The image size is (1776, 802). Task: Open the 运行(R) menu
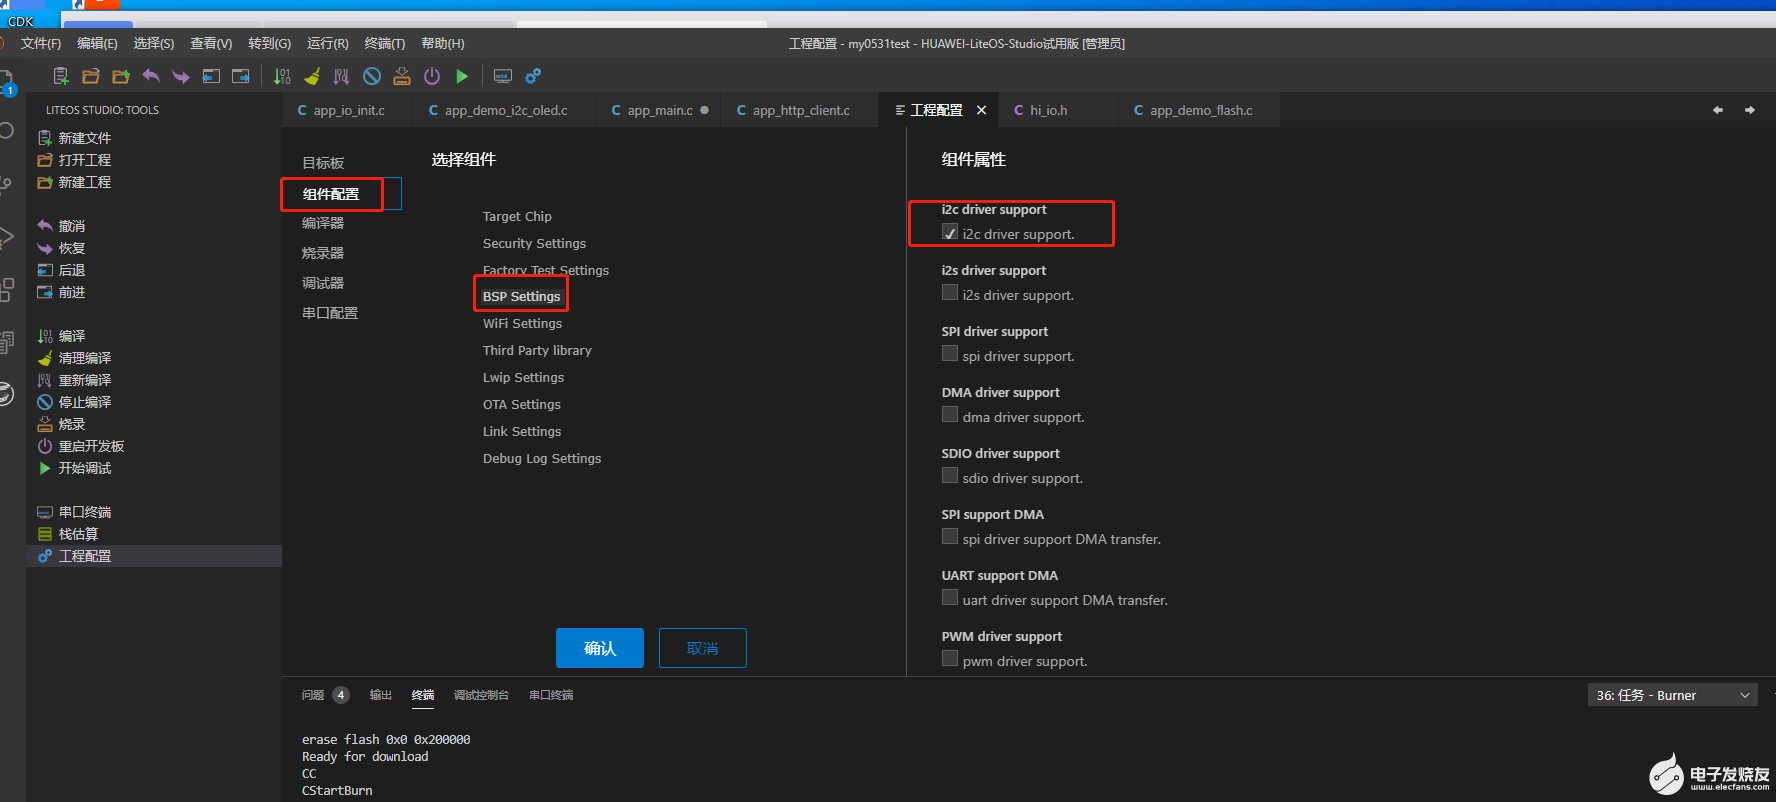click(x=328, y=43)
